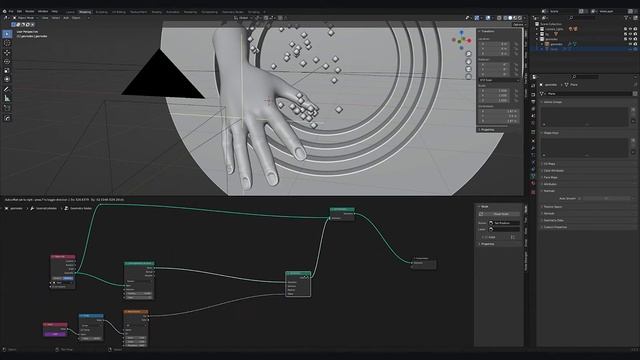The height and width of the screenshot is (360, 640).
Task: Select the Cursor tool in viewport toolbar
Action: 7,43
